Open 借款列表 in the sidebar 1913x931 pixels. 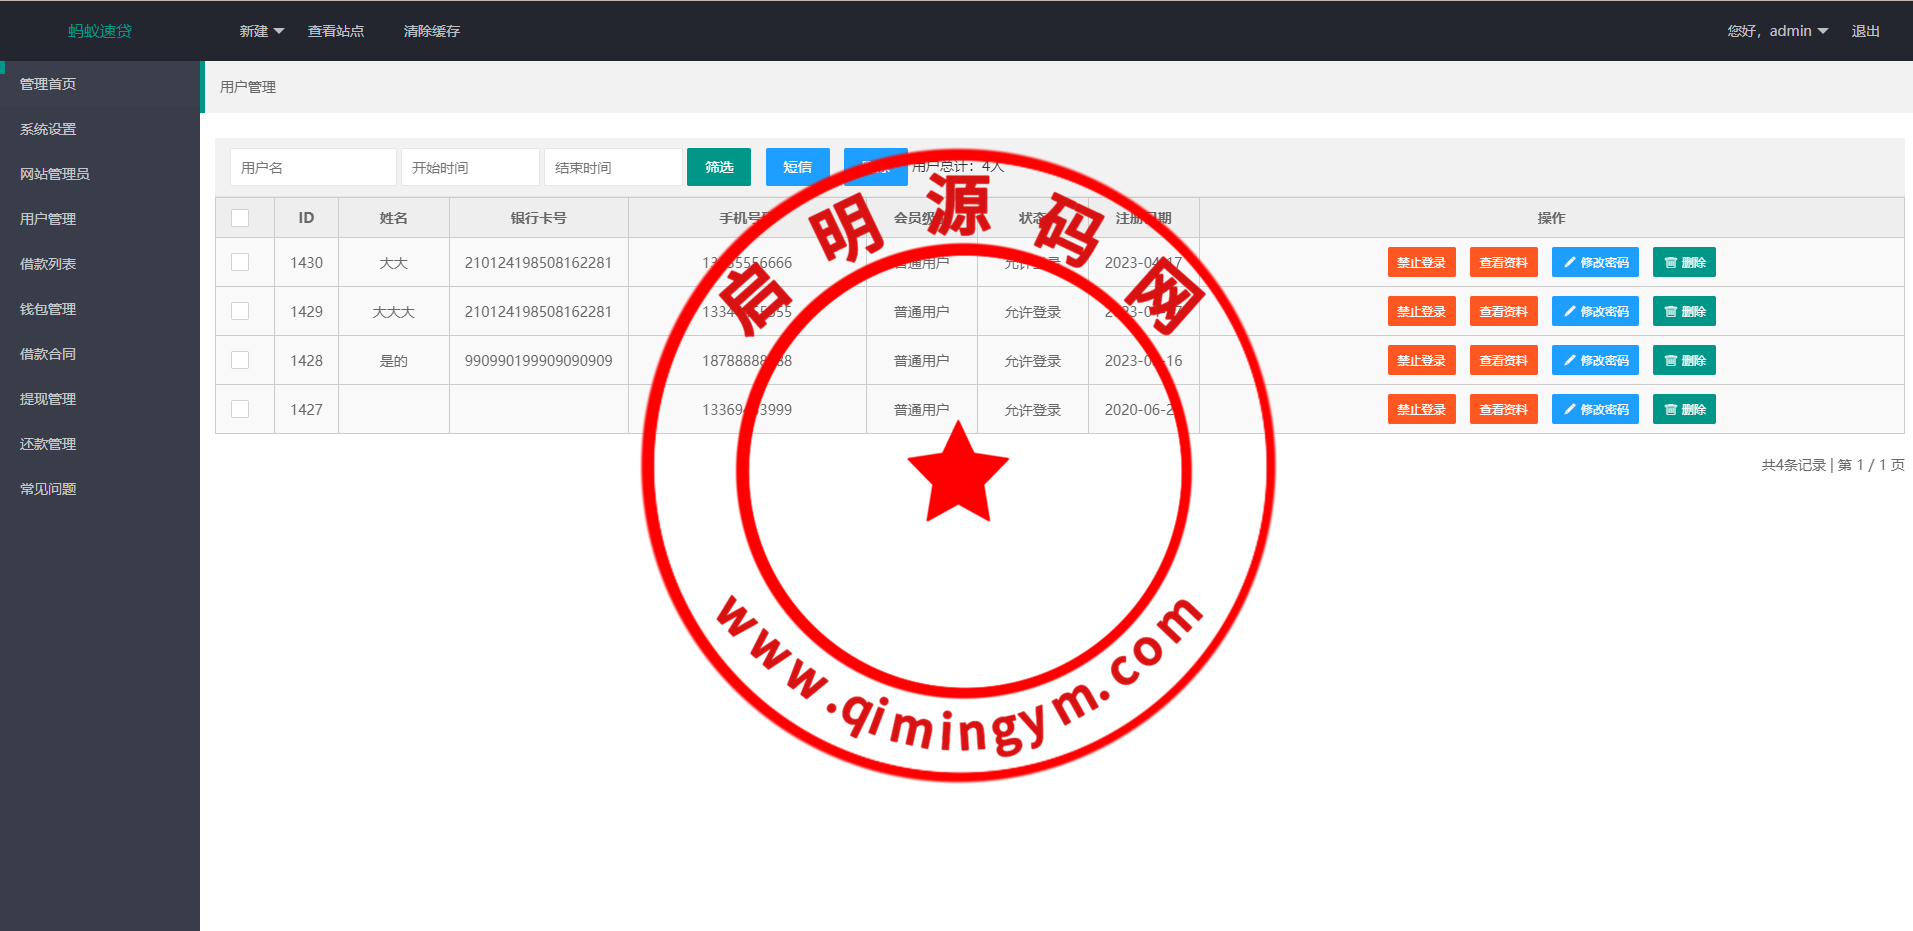coord(48,264)
